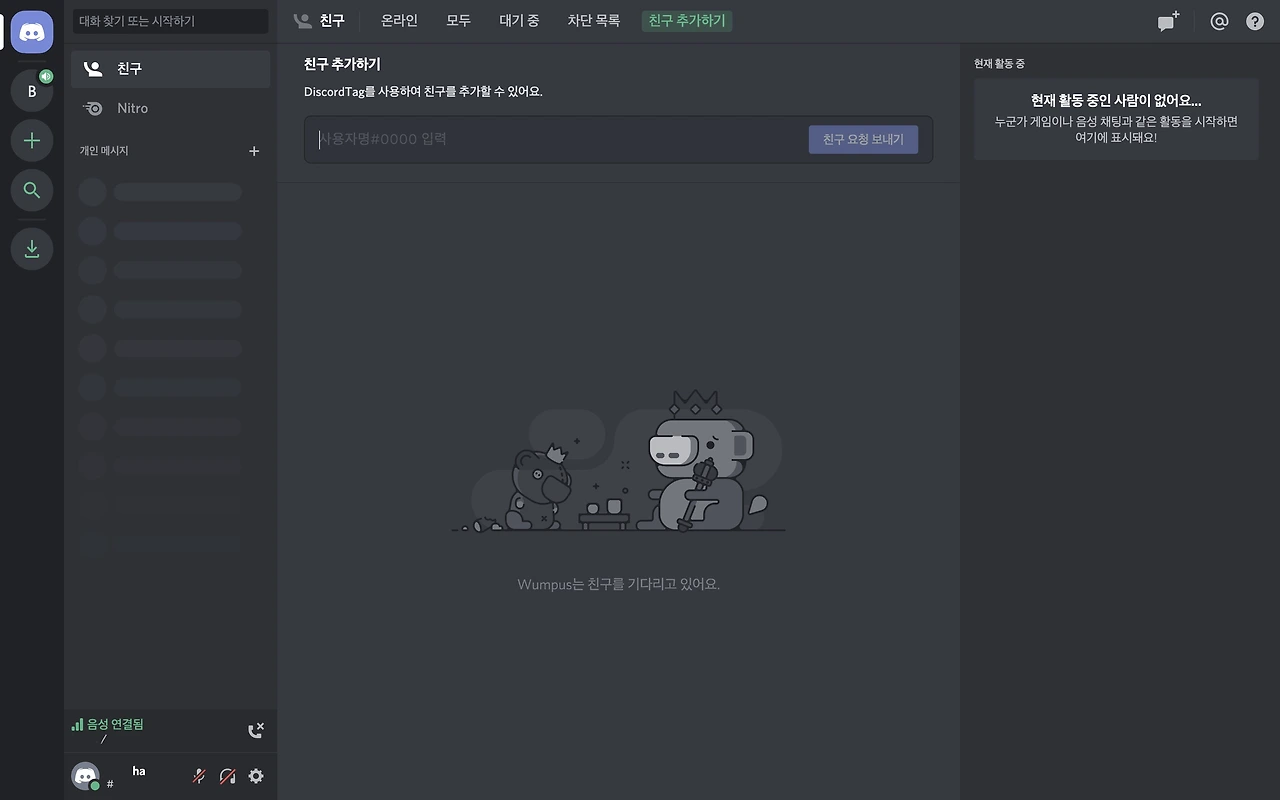Switch to the 차단 목록 tab
The image size is (1280, 800).
coord(594,21)
